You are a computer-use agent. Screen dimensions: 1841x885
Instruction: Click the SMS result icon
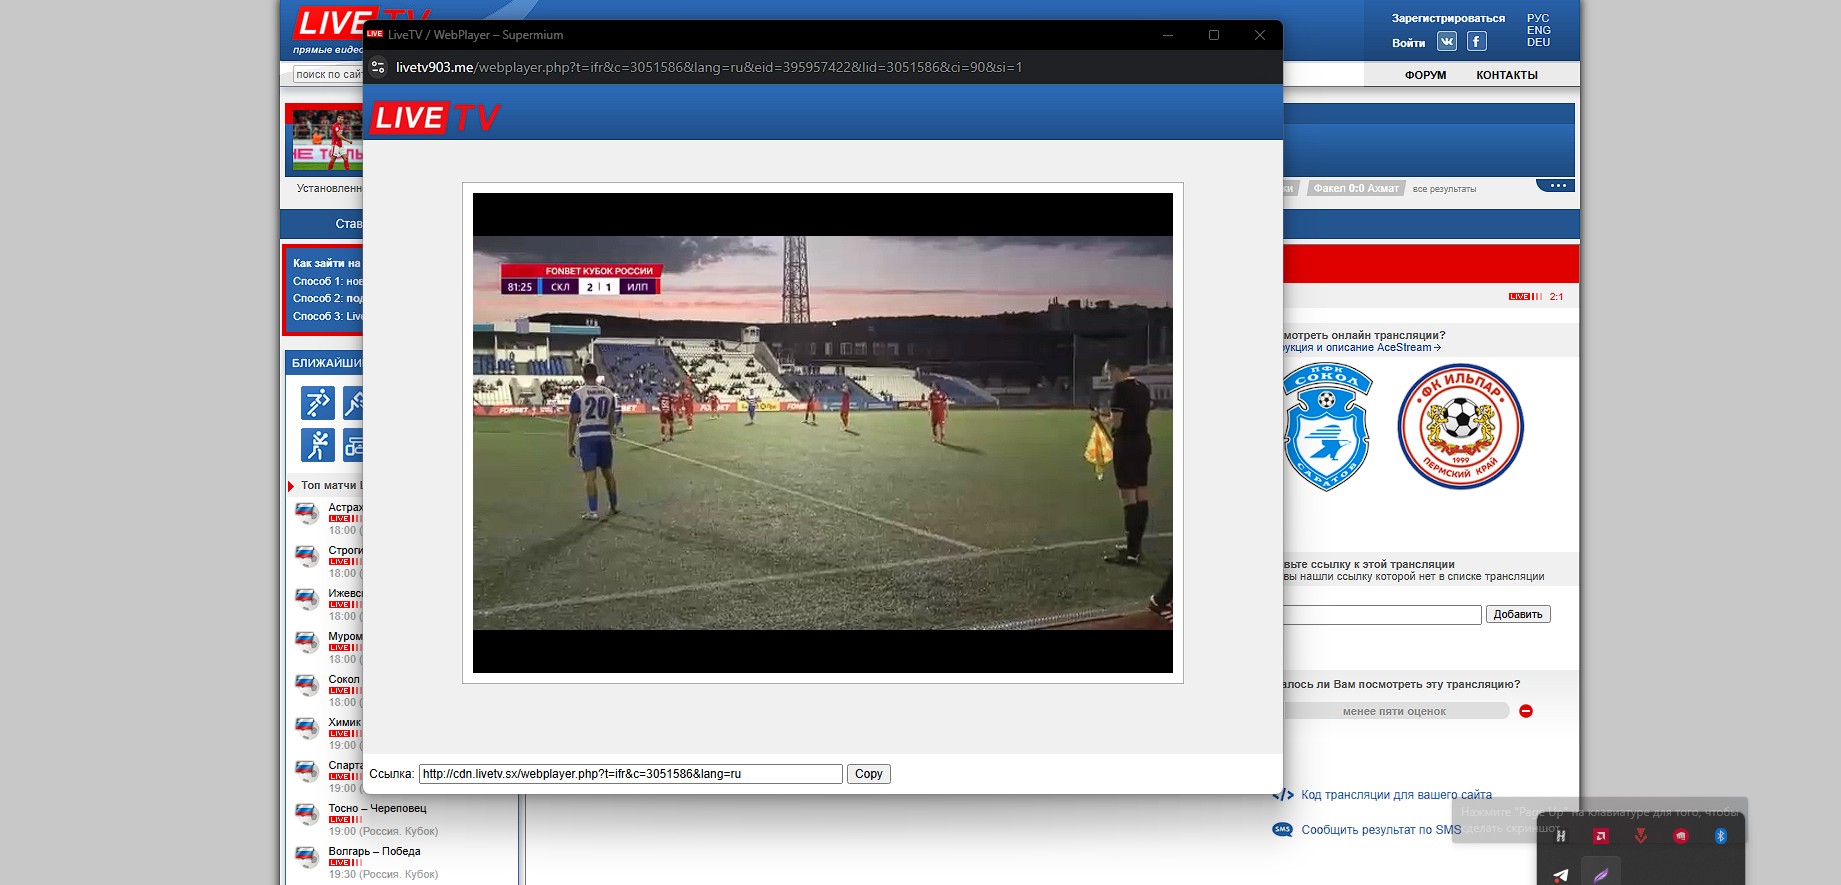pyautogui.click(x=1282, y=829)
